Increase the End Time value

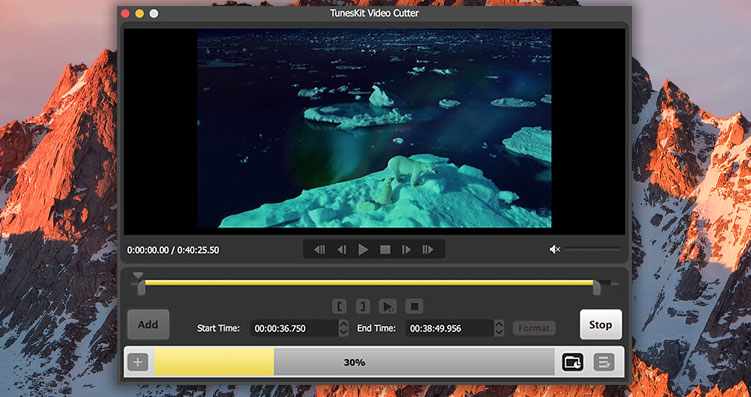pos(499,324)
